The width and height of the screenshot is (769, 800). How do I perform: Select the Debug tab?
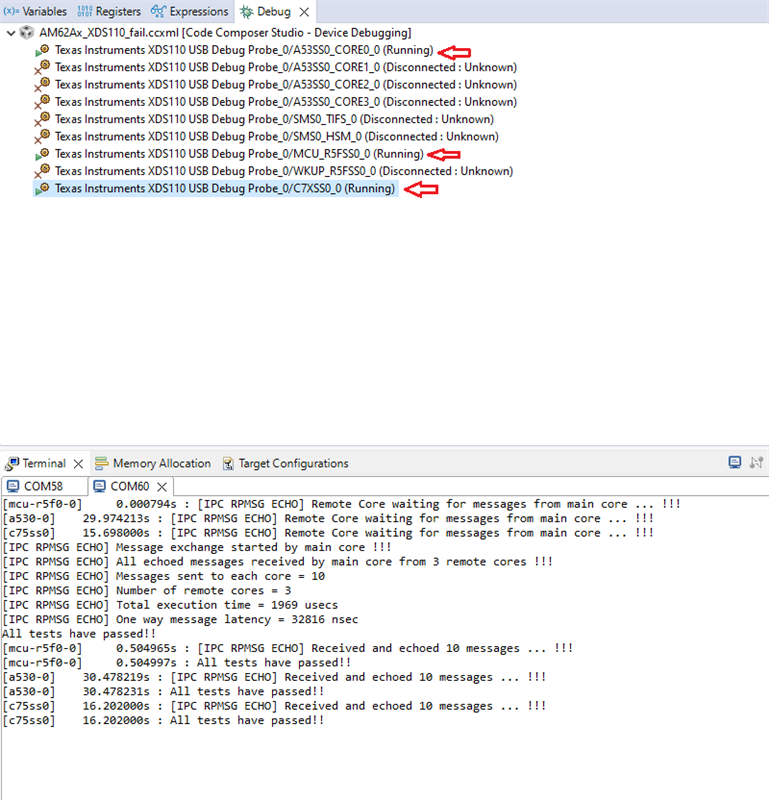click(x=265, y=11)
